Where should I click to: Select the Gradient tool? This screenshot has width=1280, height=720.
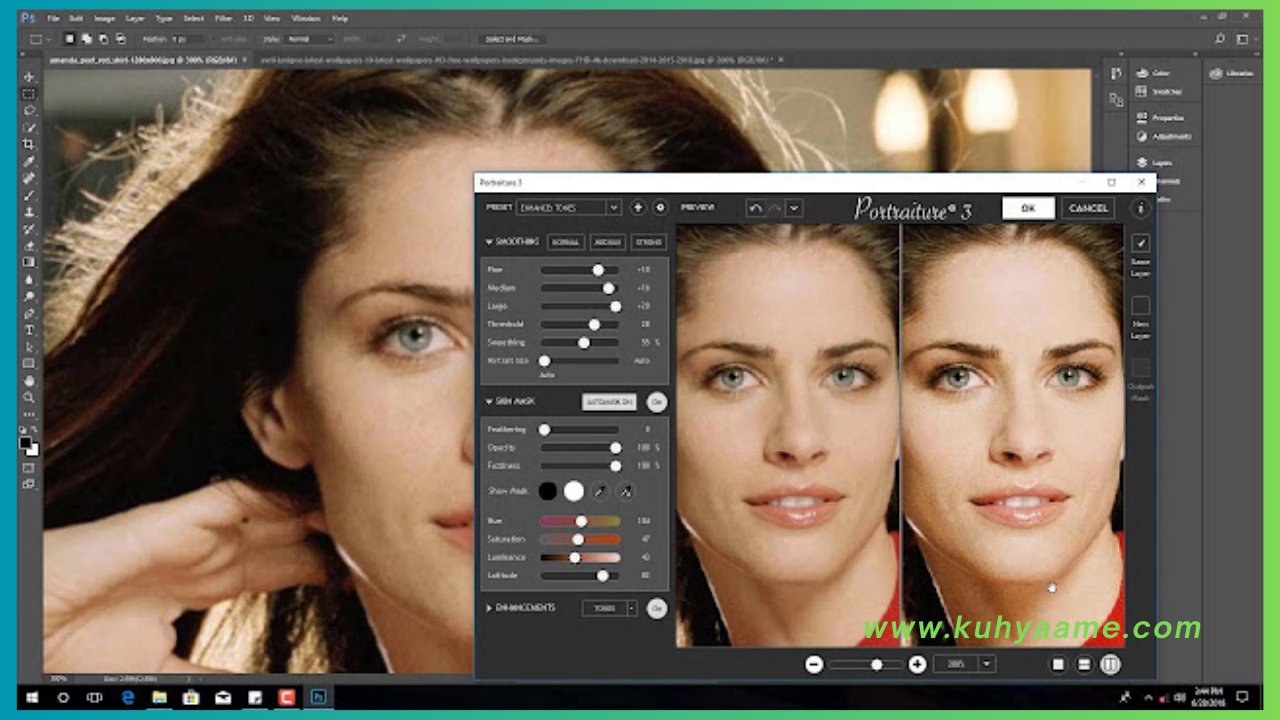coord(29,262)
